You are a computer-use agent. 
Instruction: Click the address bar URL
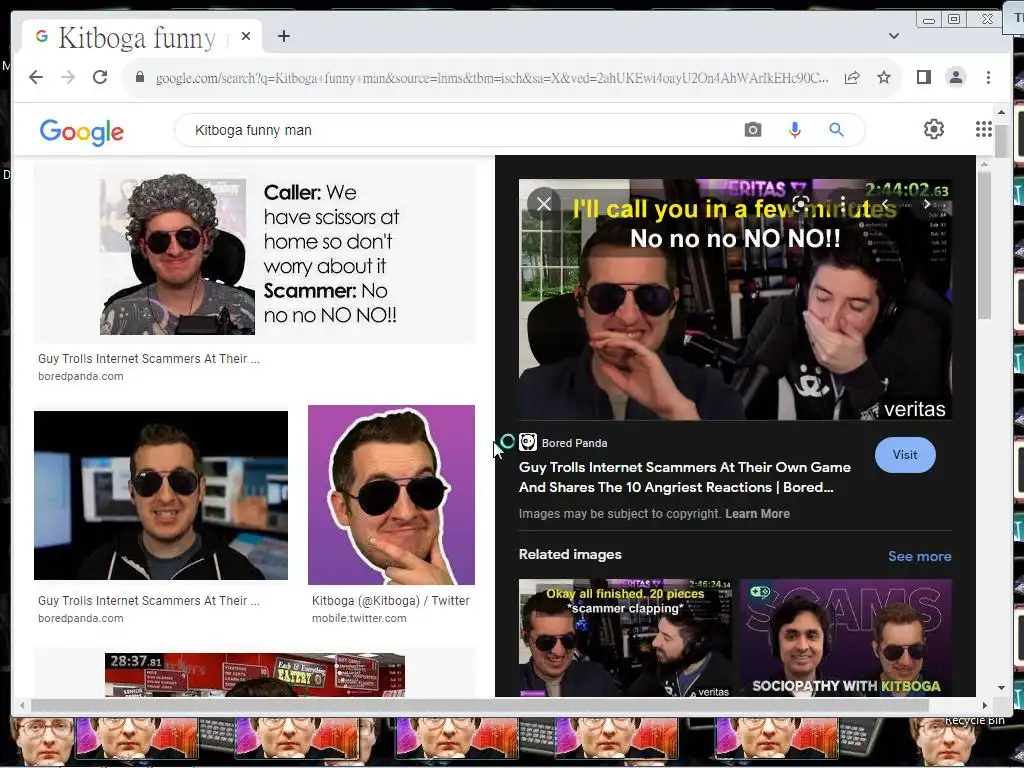(x=491, y=78)
